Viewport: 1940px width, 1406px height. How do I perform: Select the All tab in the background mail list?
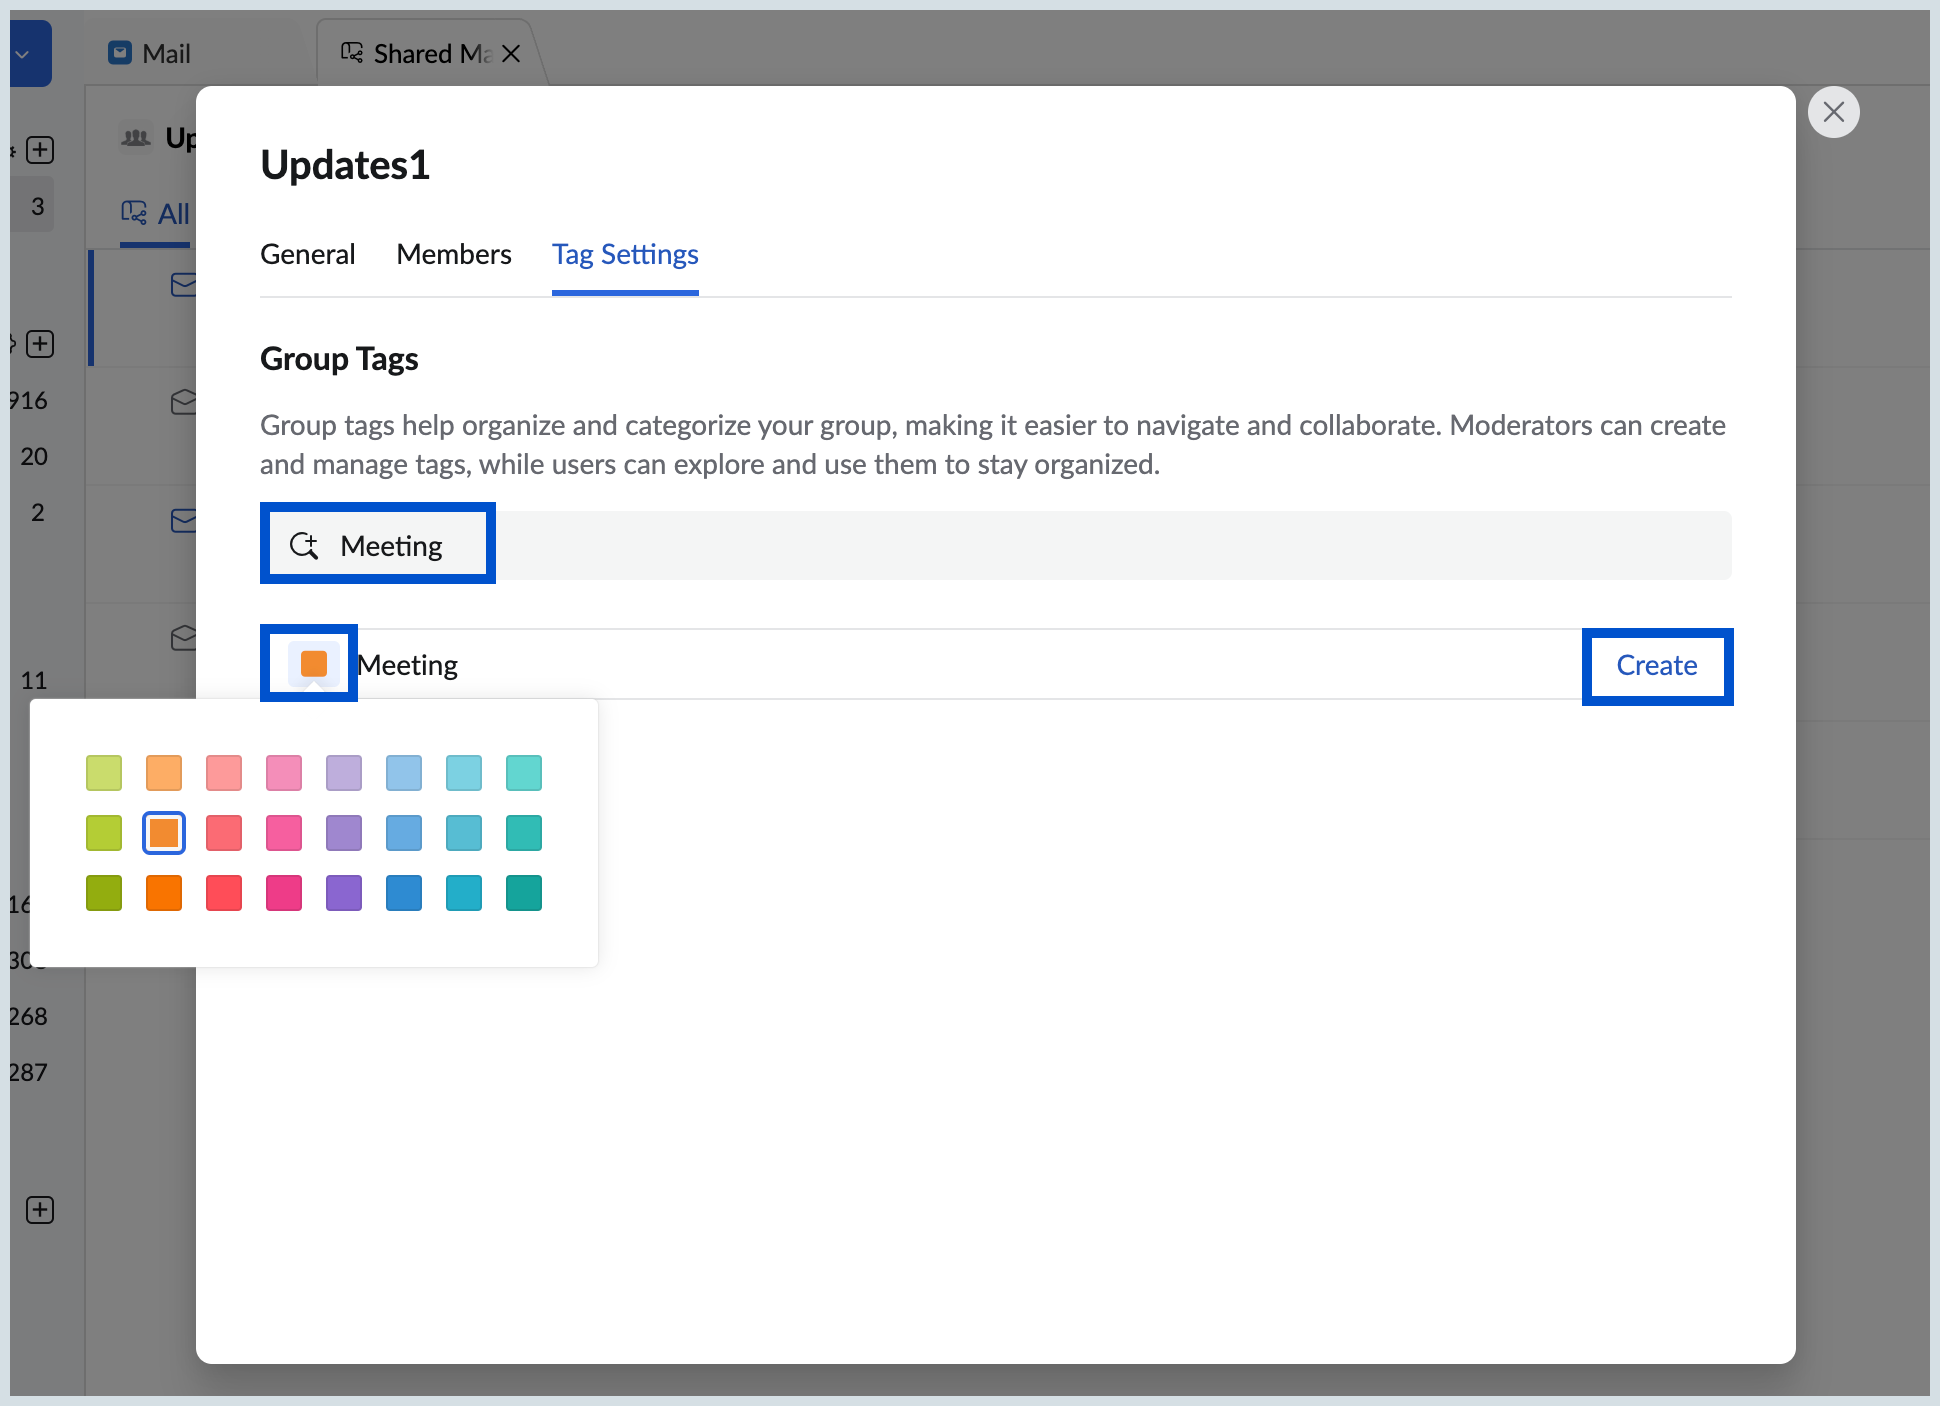(155, 214)
